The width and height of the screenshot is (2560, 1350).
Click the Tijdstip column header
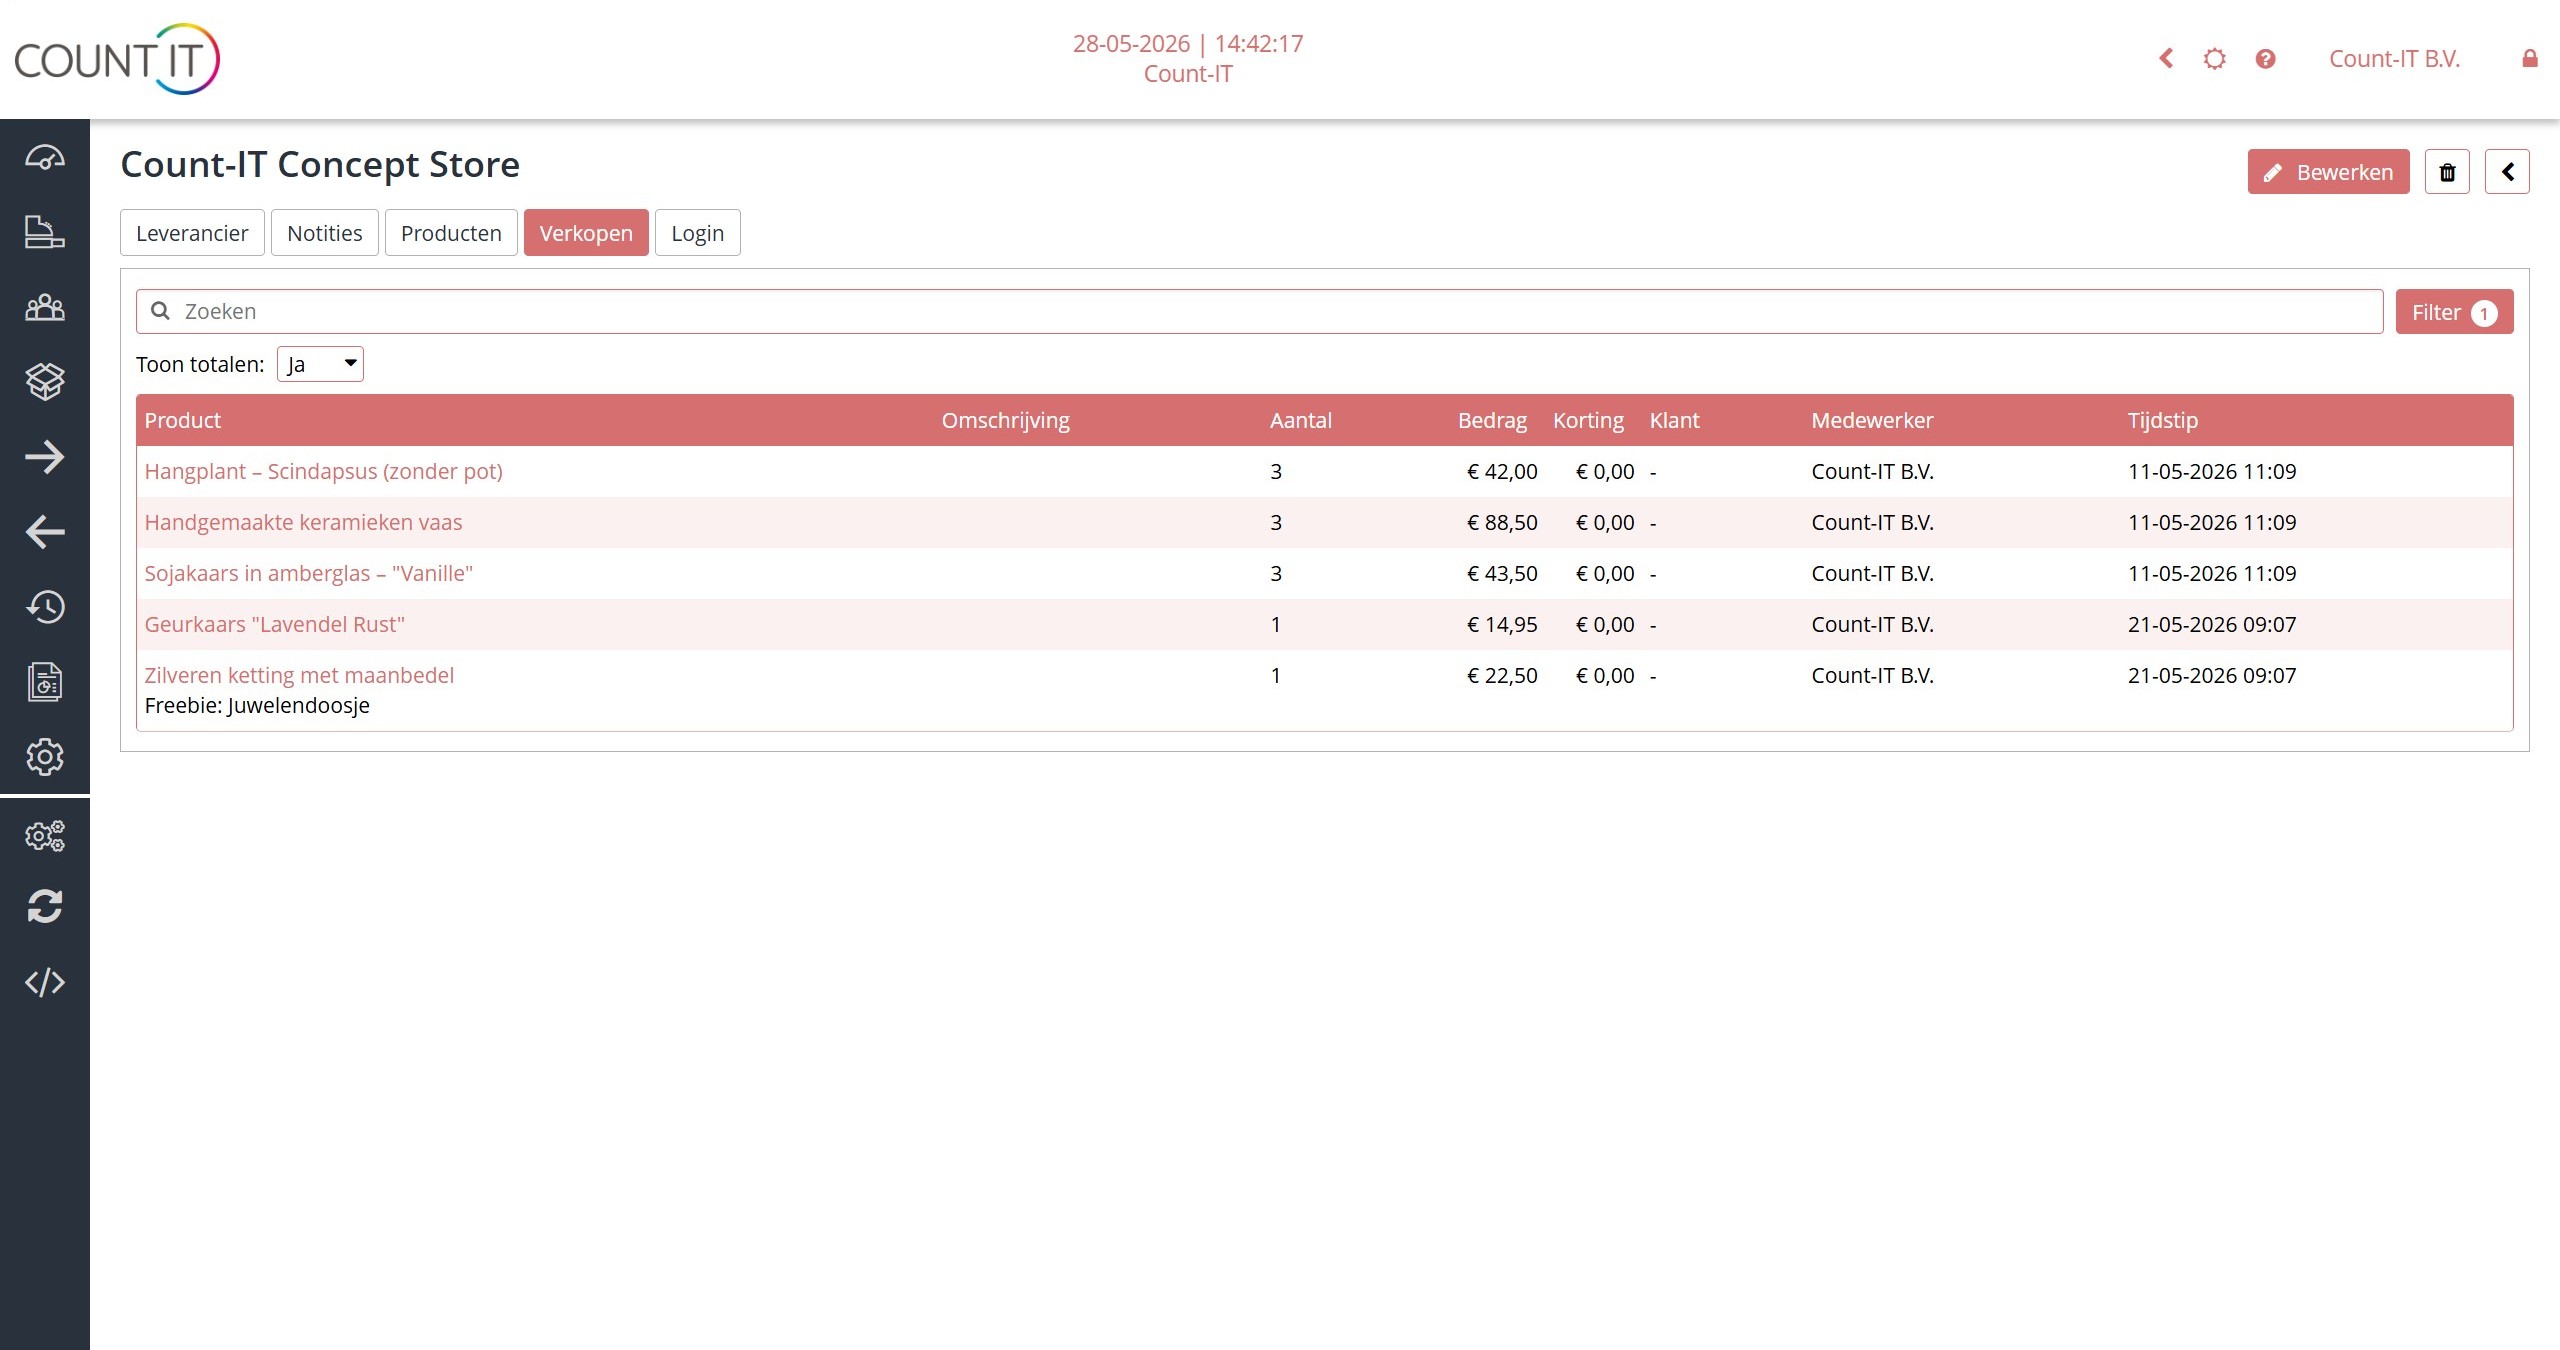[x=2162, y=420]
